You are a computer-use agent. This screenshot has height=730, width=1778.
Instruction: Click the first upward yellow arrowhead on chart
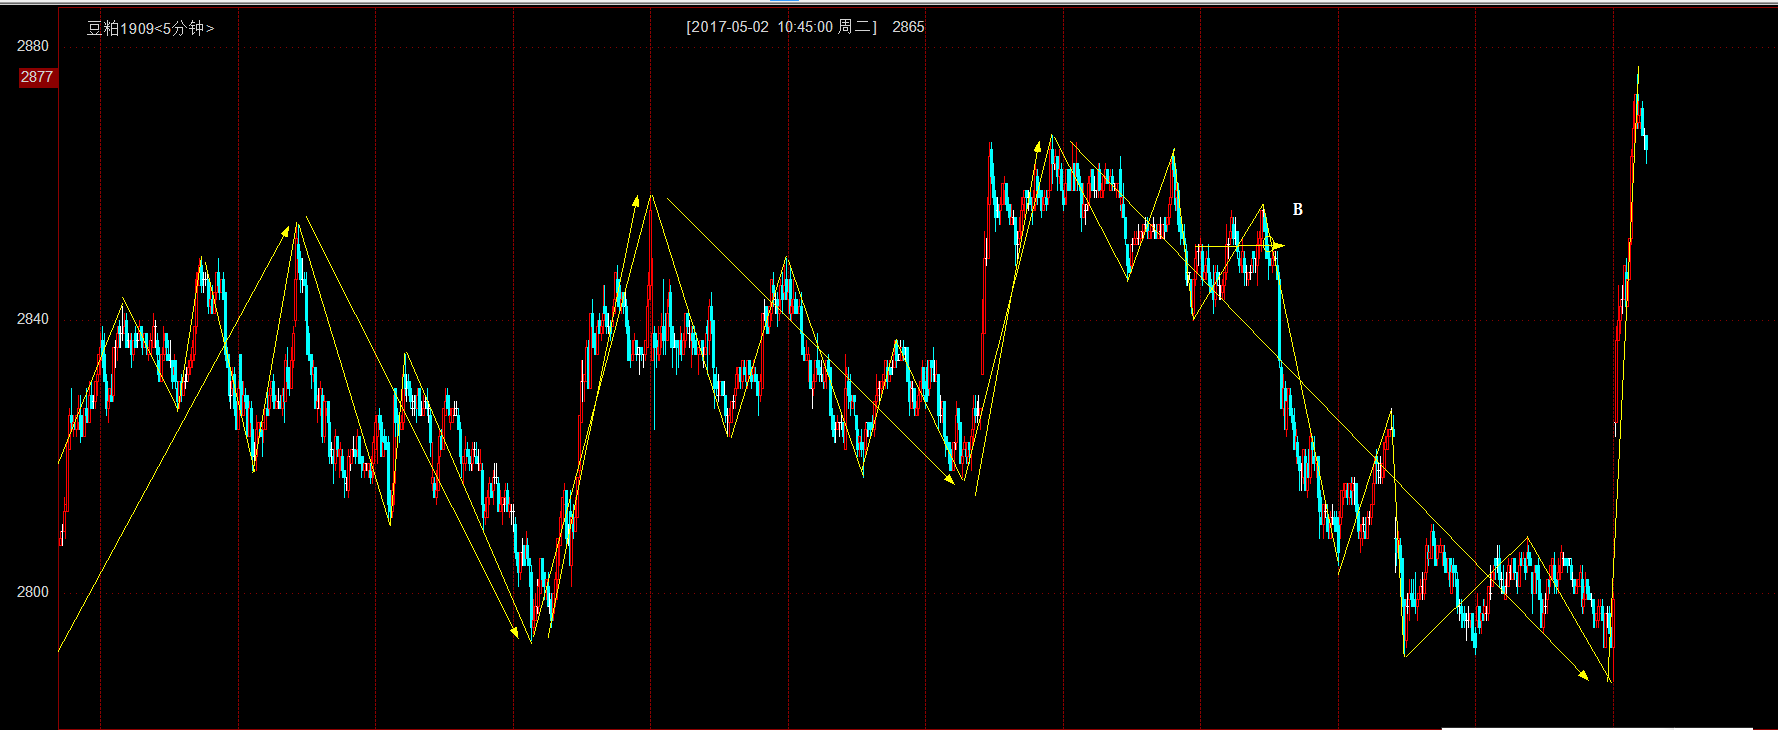(285, 231)
